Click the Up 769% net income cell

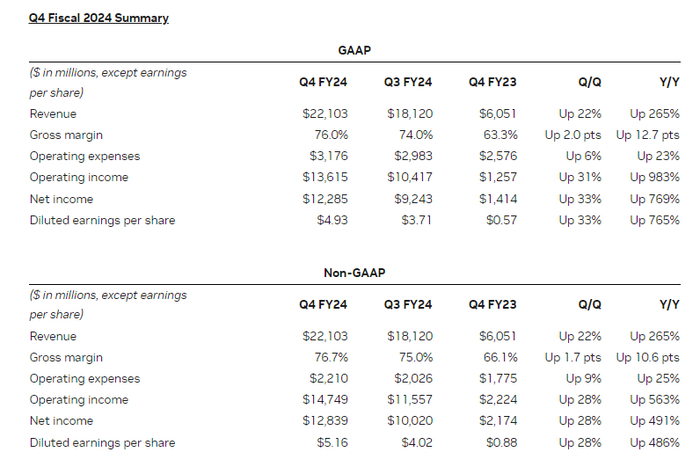655,198
